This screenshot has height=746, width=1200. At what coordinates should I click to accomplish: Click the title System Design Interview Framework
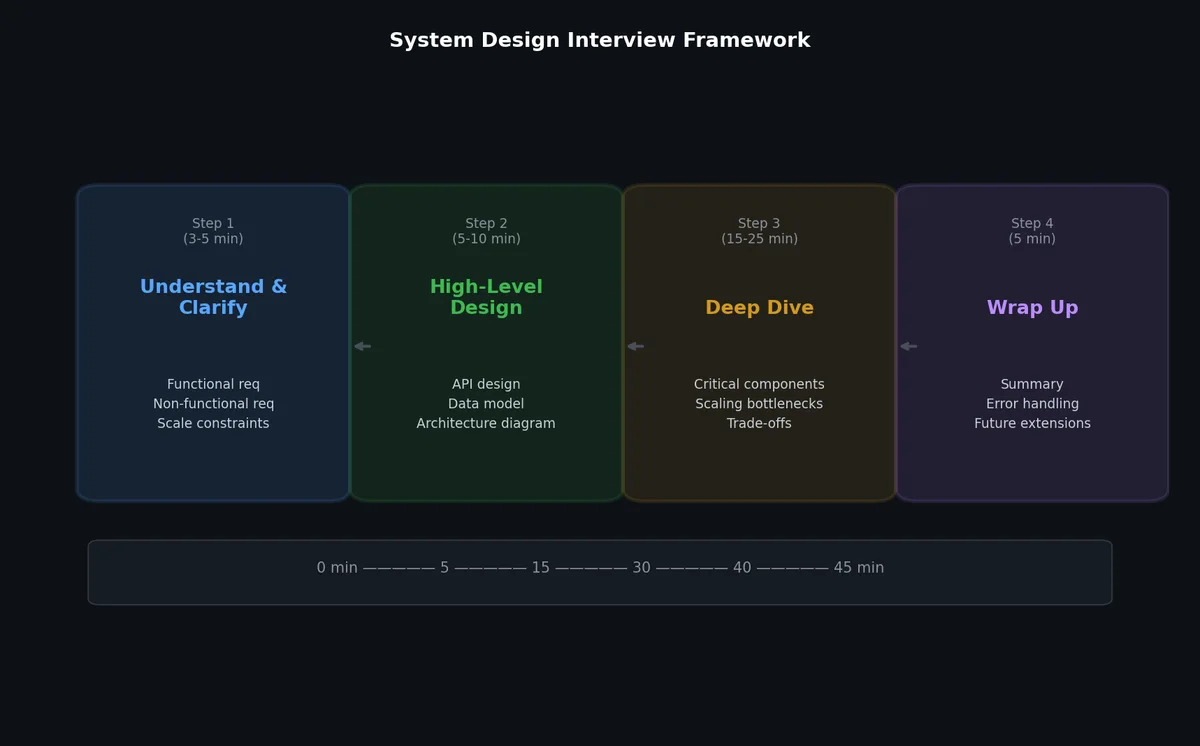coord(599,41)
